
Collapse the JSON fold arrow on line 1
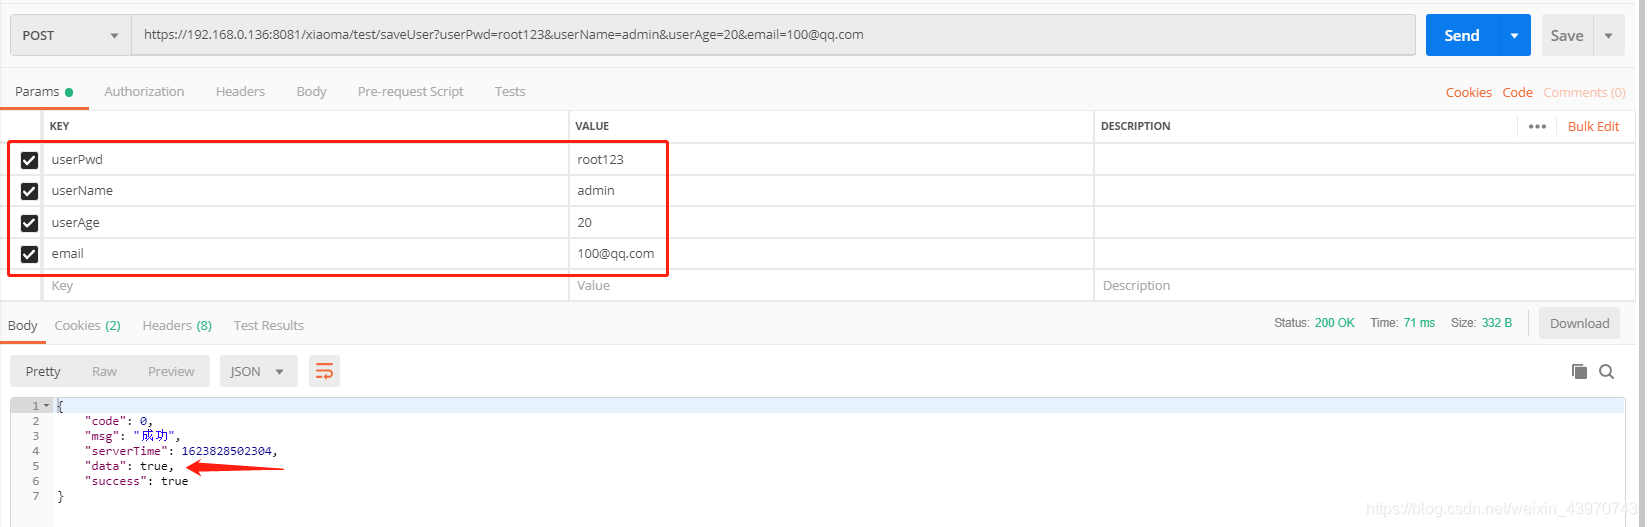coord(46,406)
